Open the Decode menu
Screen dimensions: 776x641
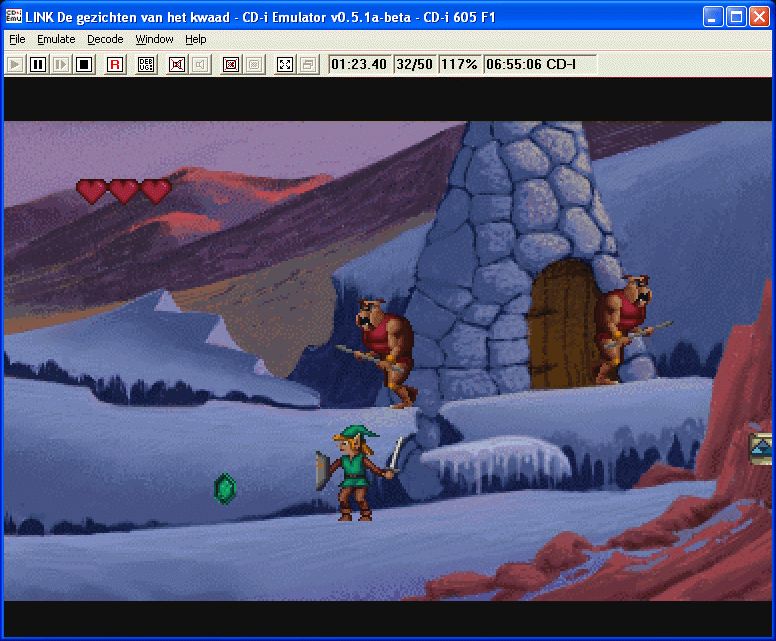tap(105, 39)
